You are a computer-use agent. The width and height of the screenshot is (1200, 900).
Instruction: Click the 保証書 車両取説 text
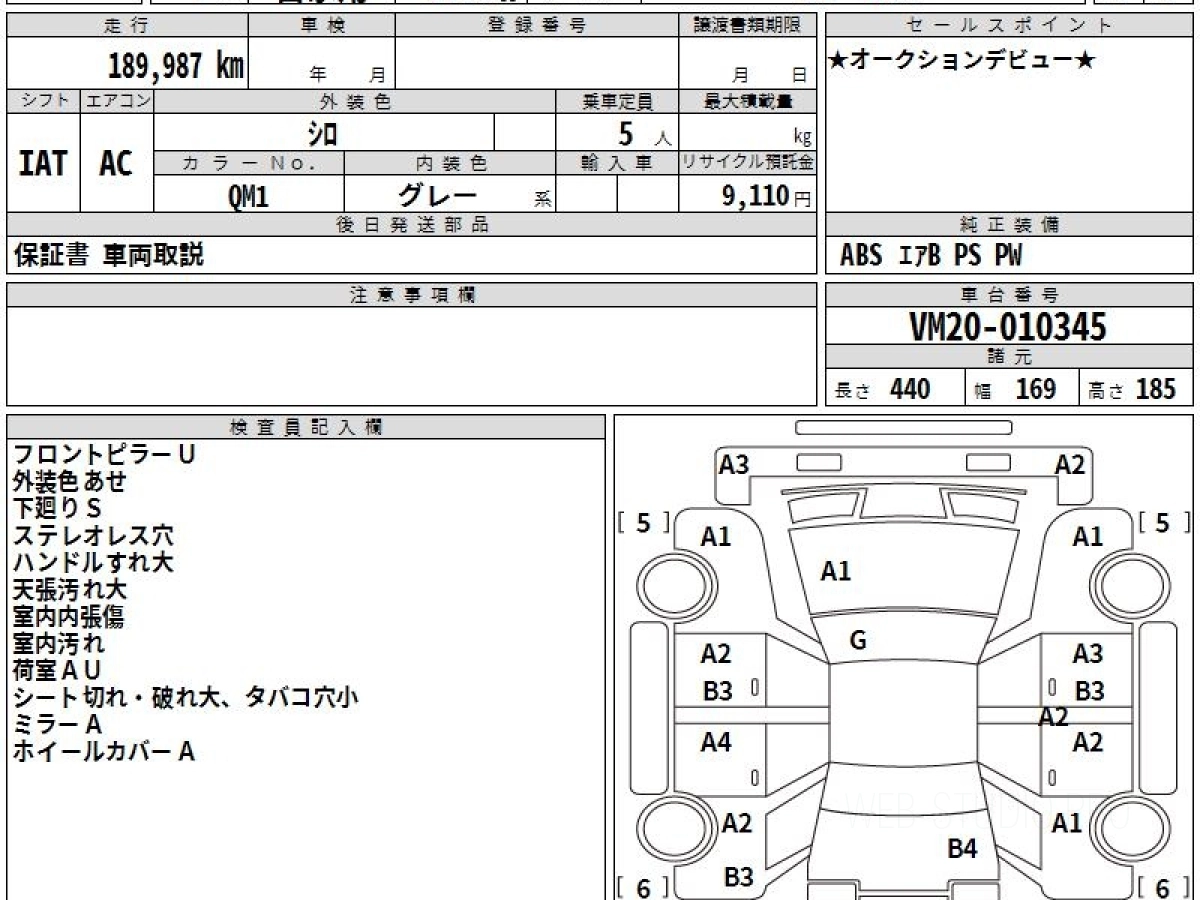(108, 255)
